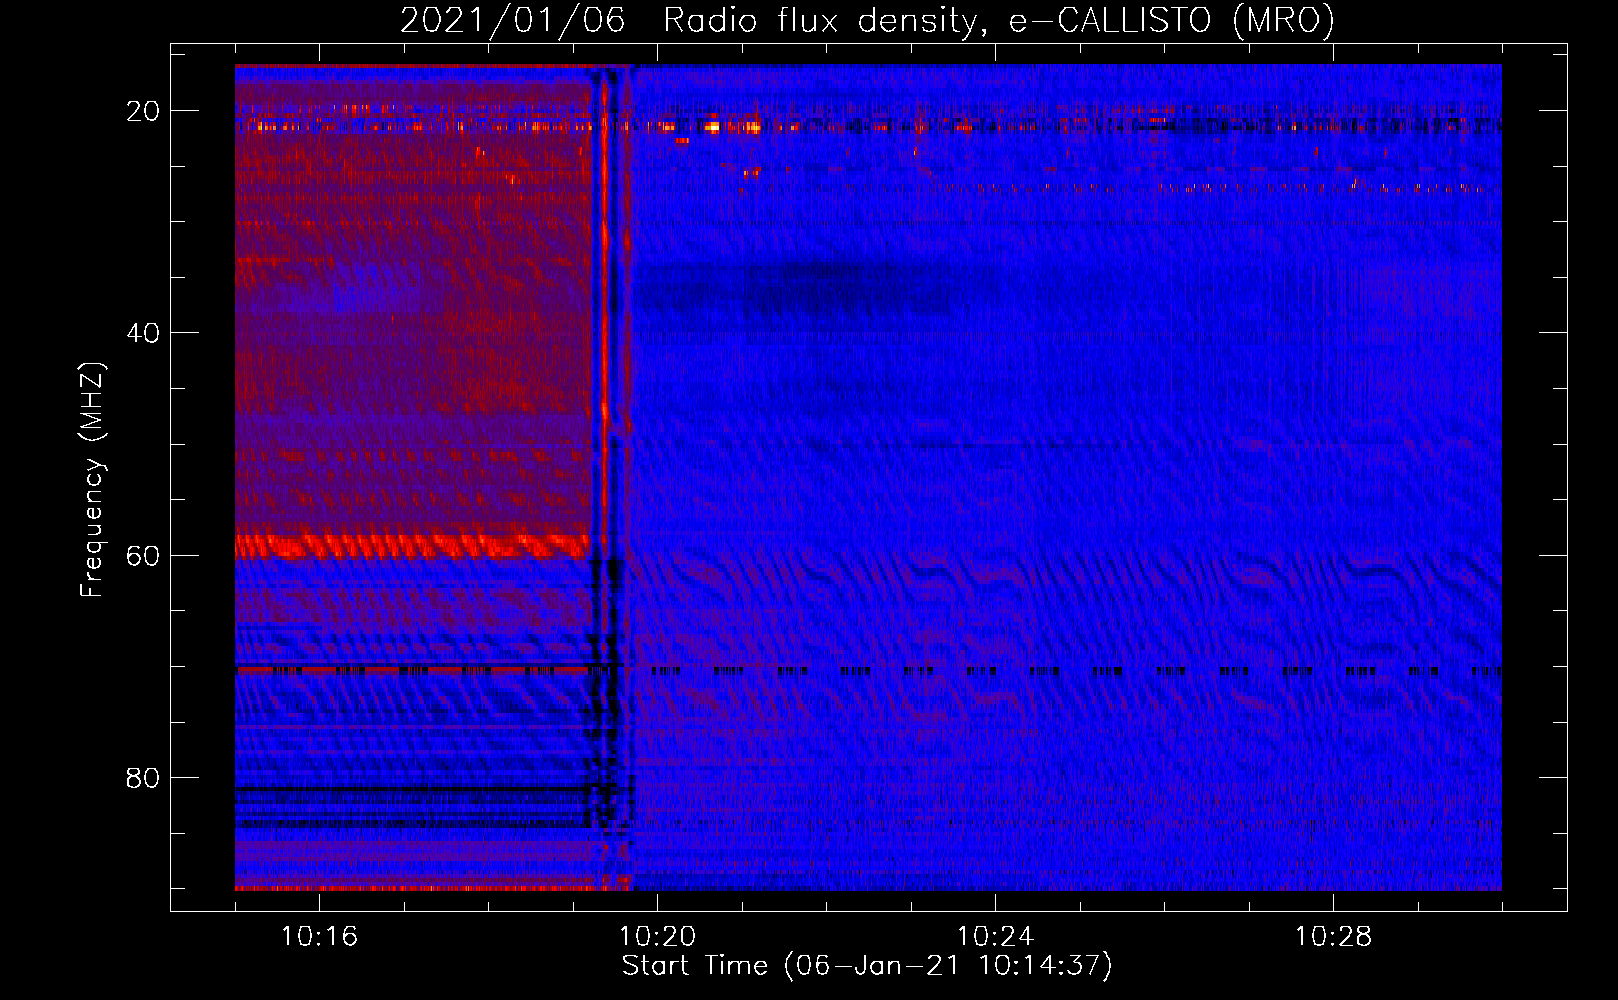The width and height of the screenshot is (1618, 1000).
Task: Select the 'Frequency (MHZ)' y-axis label
Action: (x=91, y=480)
